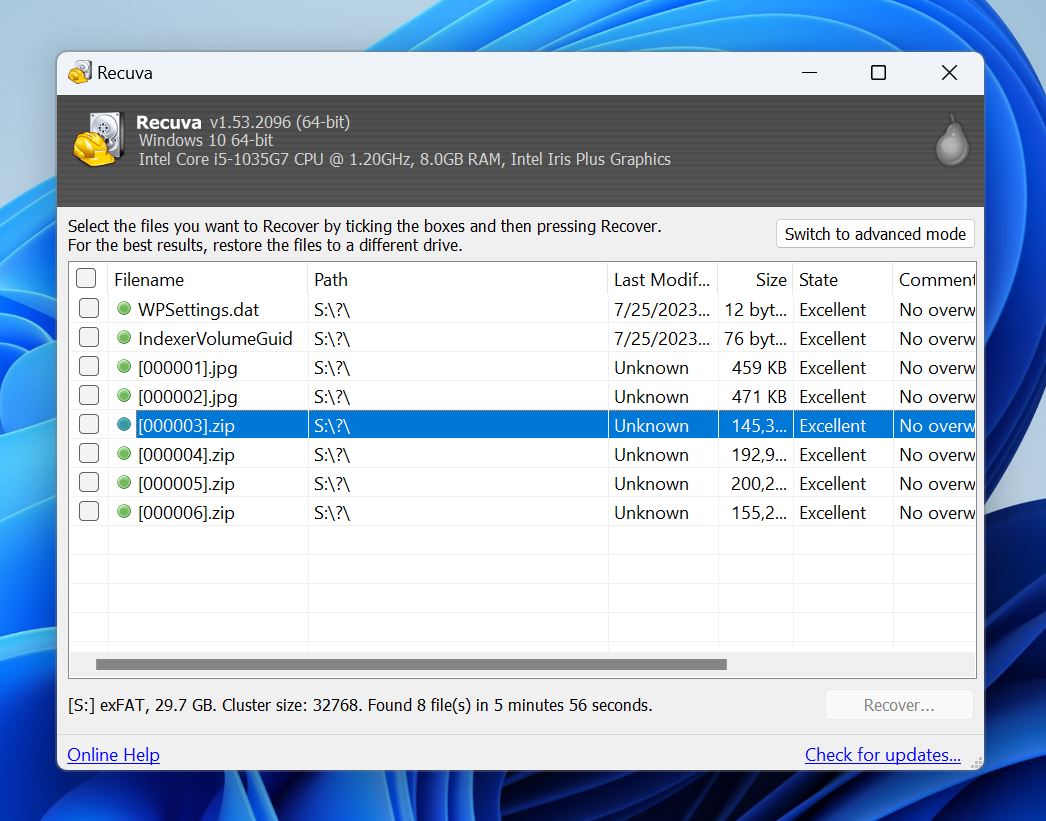Close the Recuva window
The width and height of the screenshot is (1046, 821).
tap(949, 72)
